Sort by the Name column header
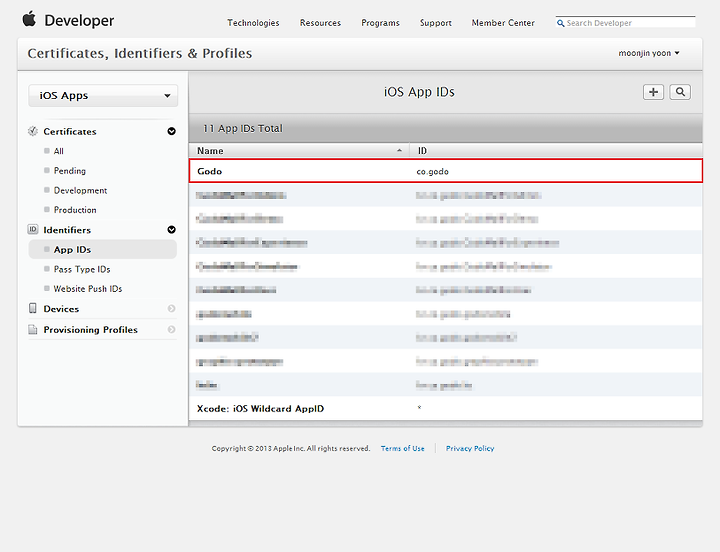The width and height of the screenshot is (720, 552). coord(299,151)
